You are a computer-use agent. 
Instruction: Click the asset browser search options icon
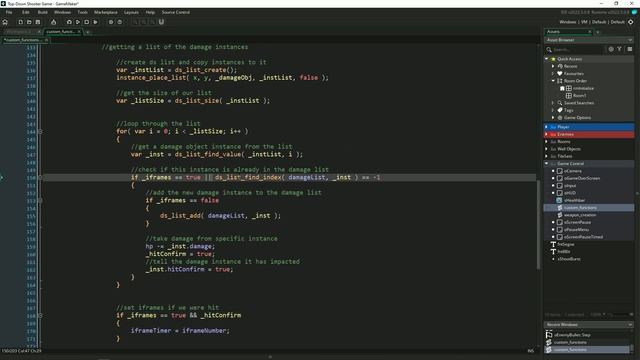coord(611,49)
